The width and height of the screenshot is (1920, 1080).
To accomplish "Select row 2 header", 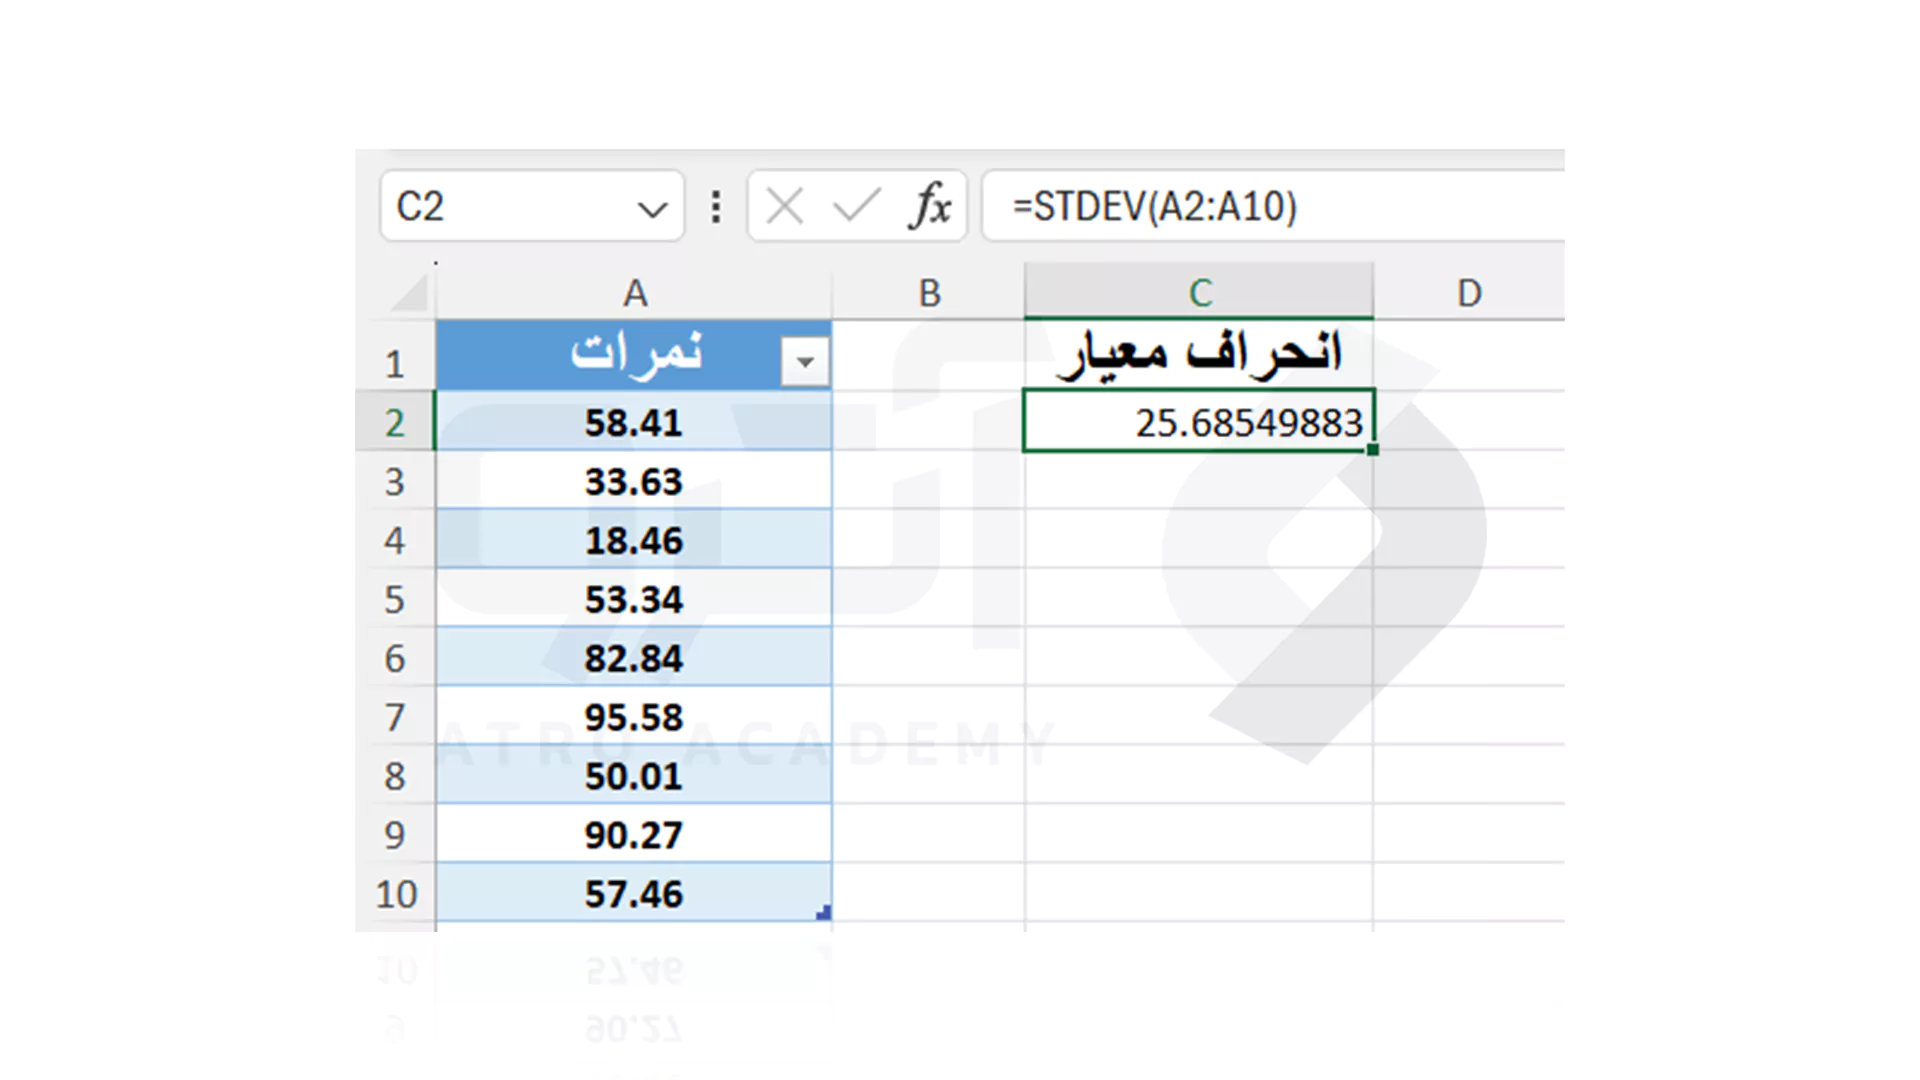I will [x=395, y=422].
